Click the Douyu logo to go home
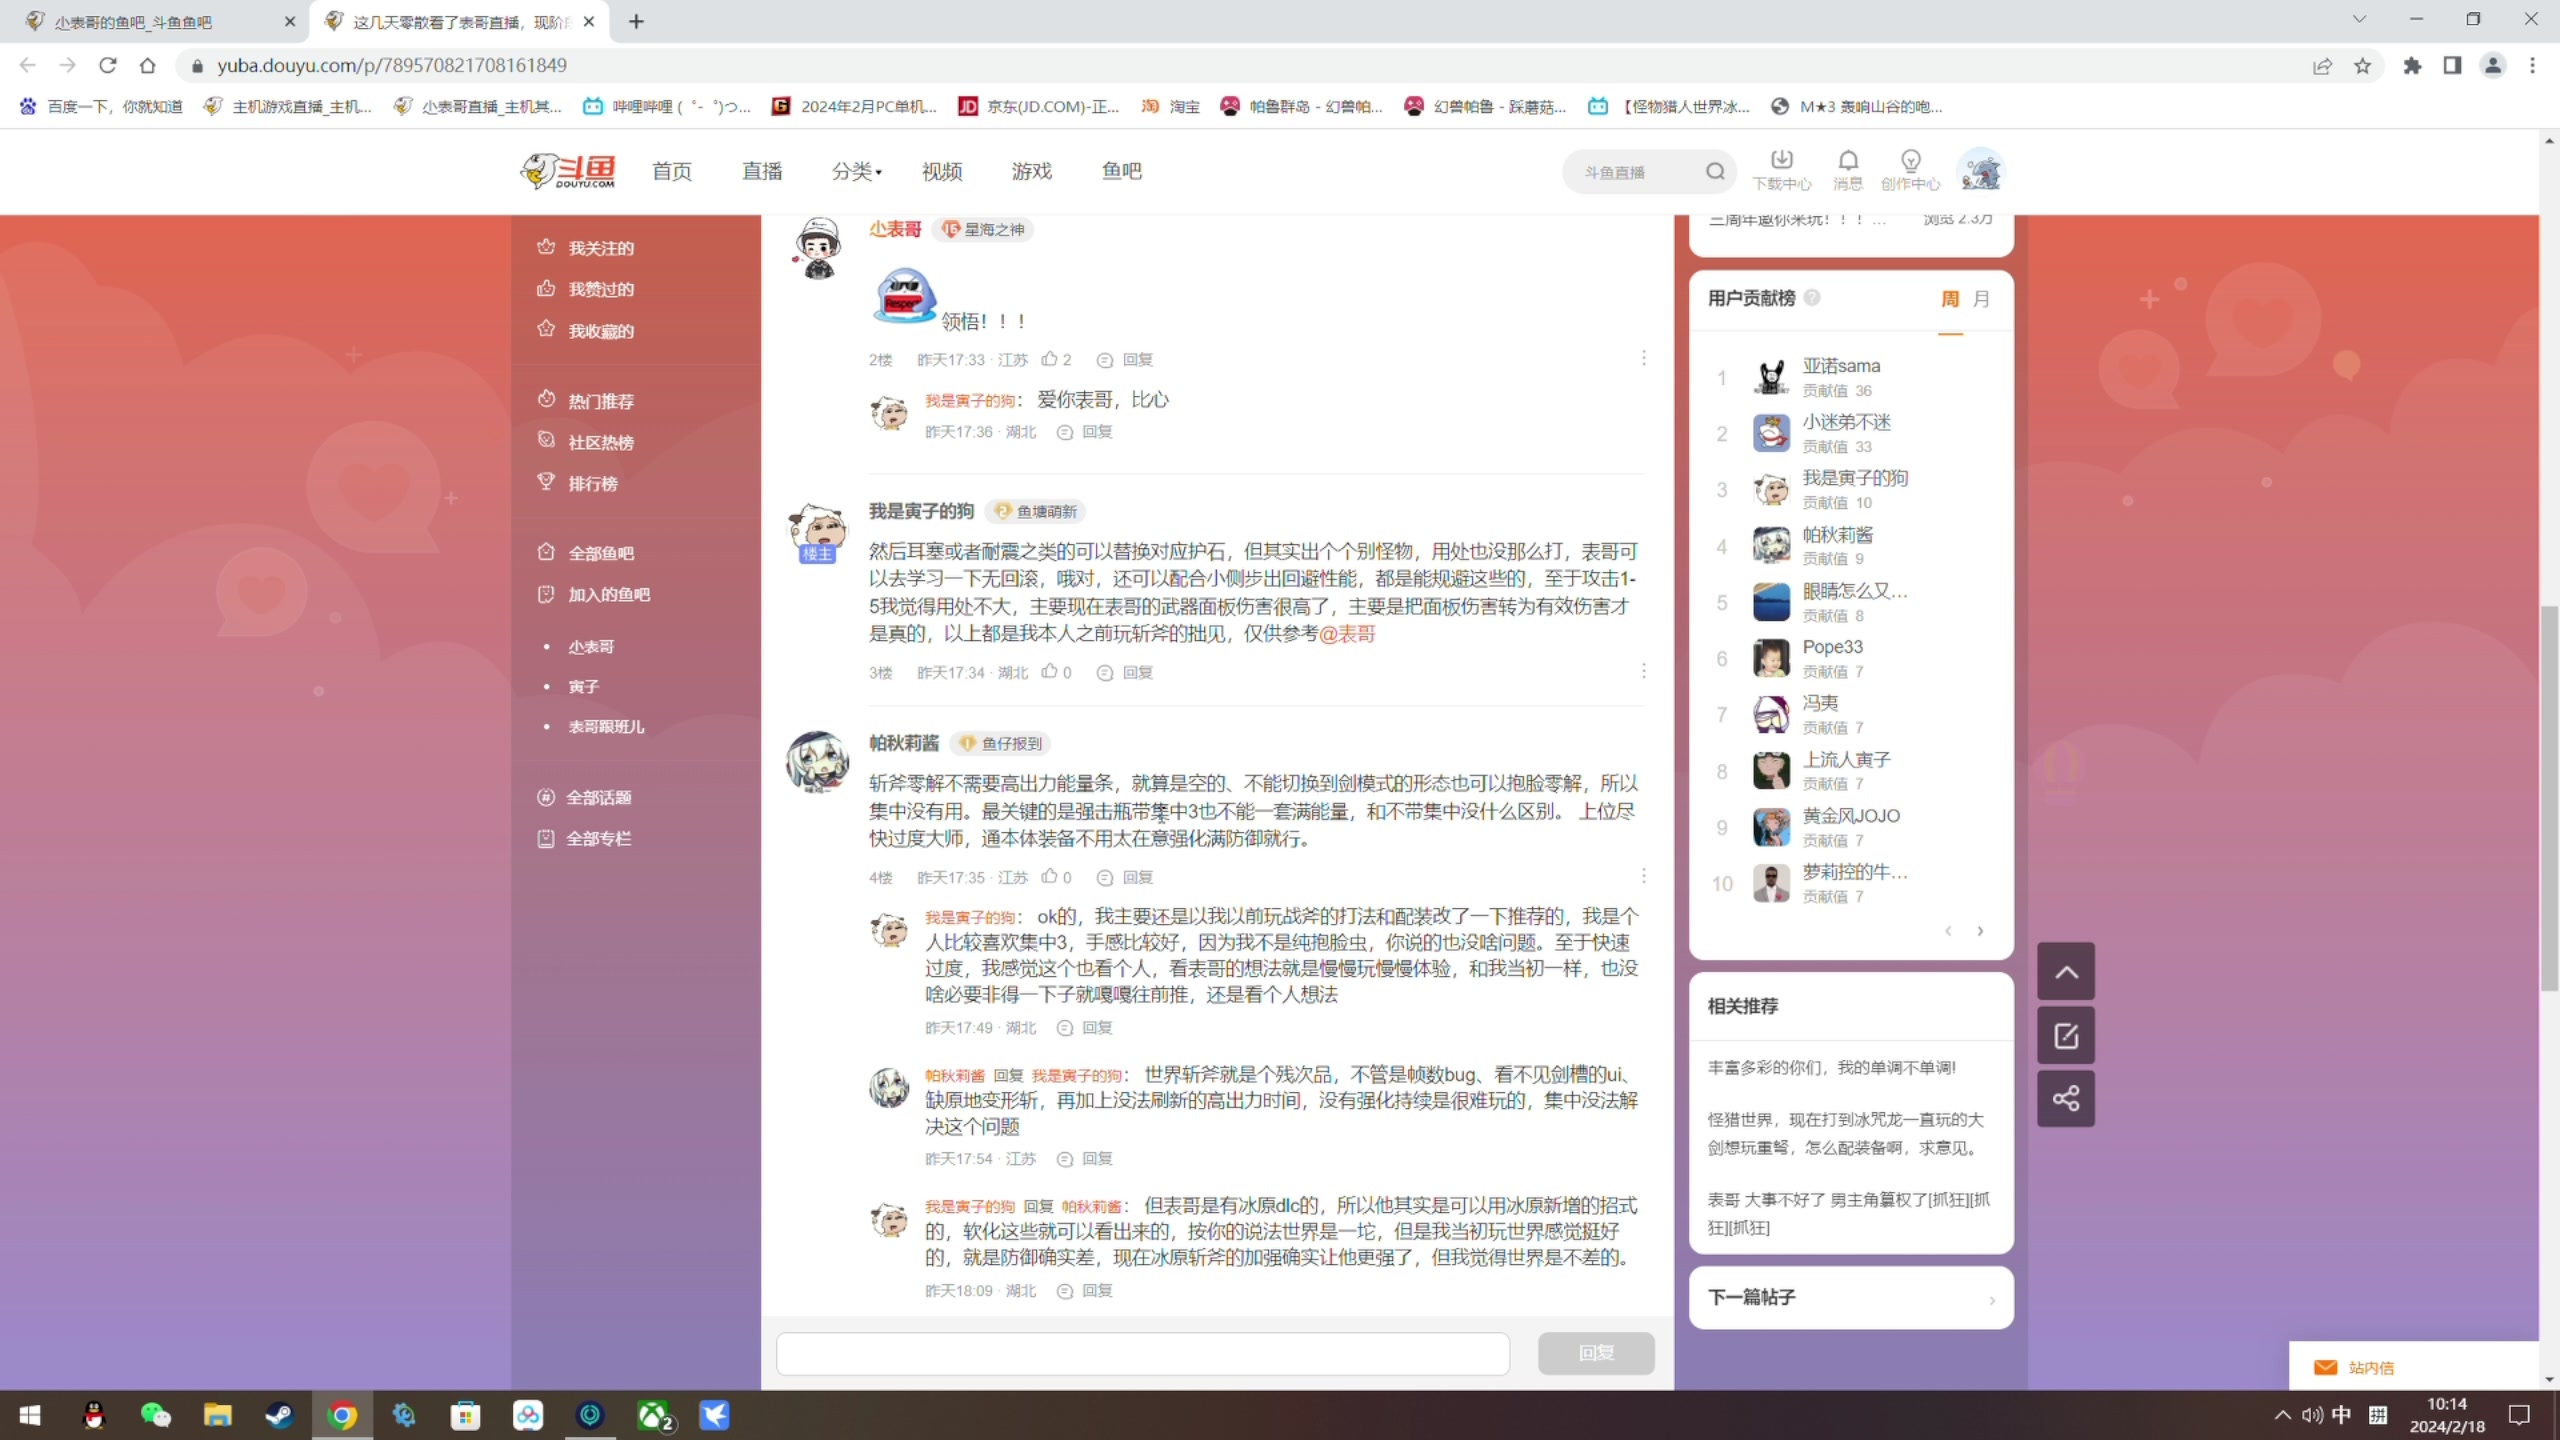 566,170
